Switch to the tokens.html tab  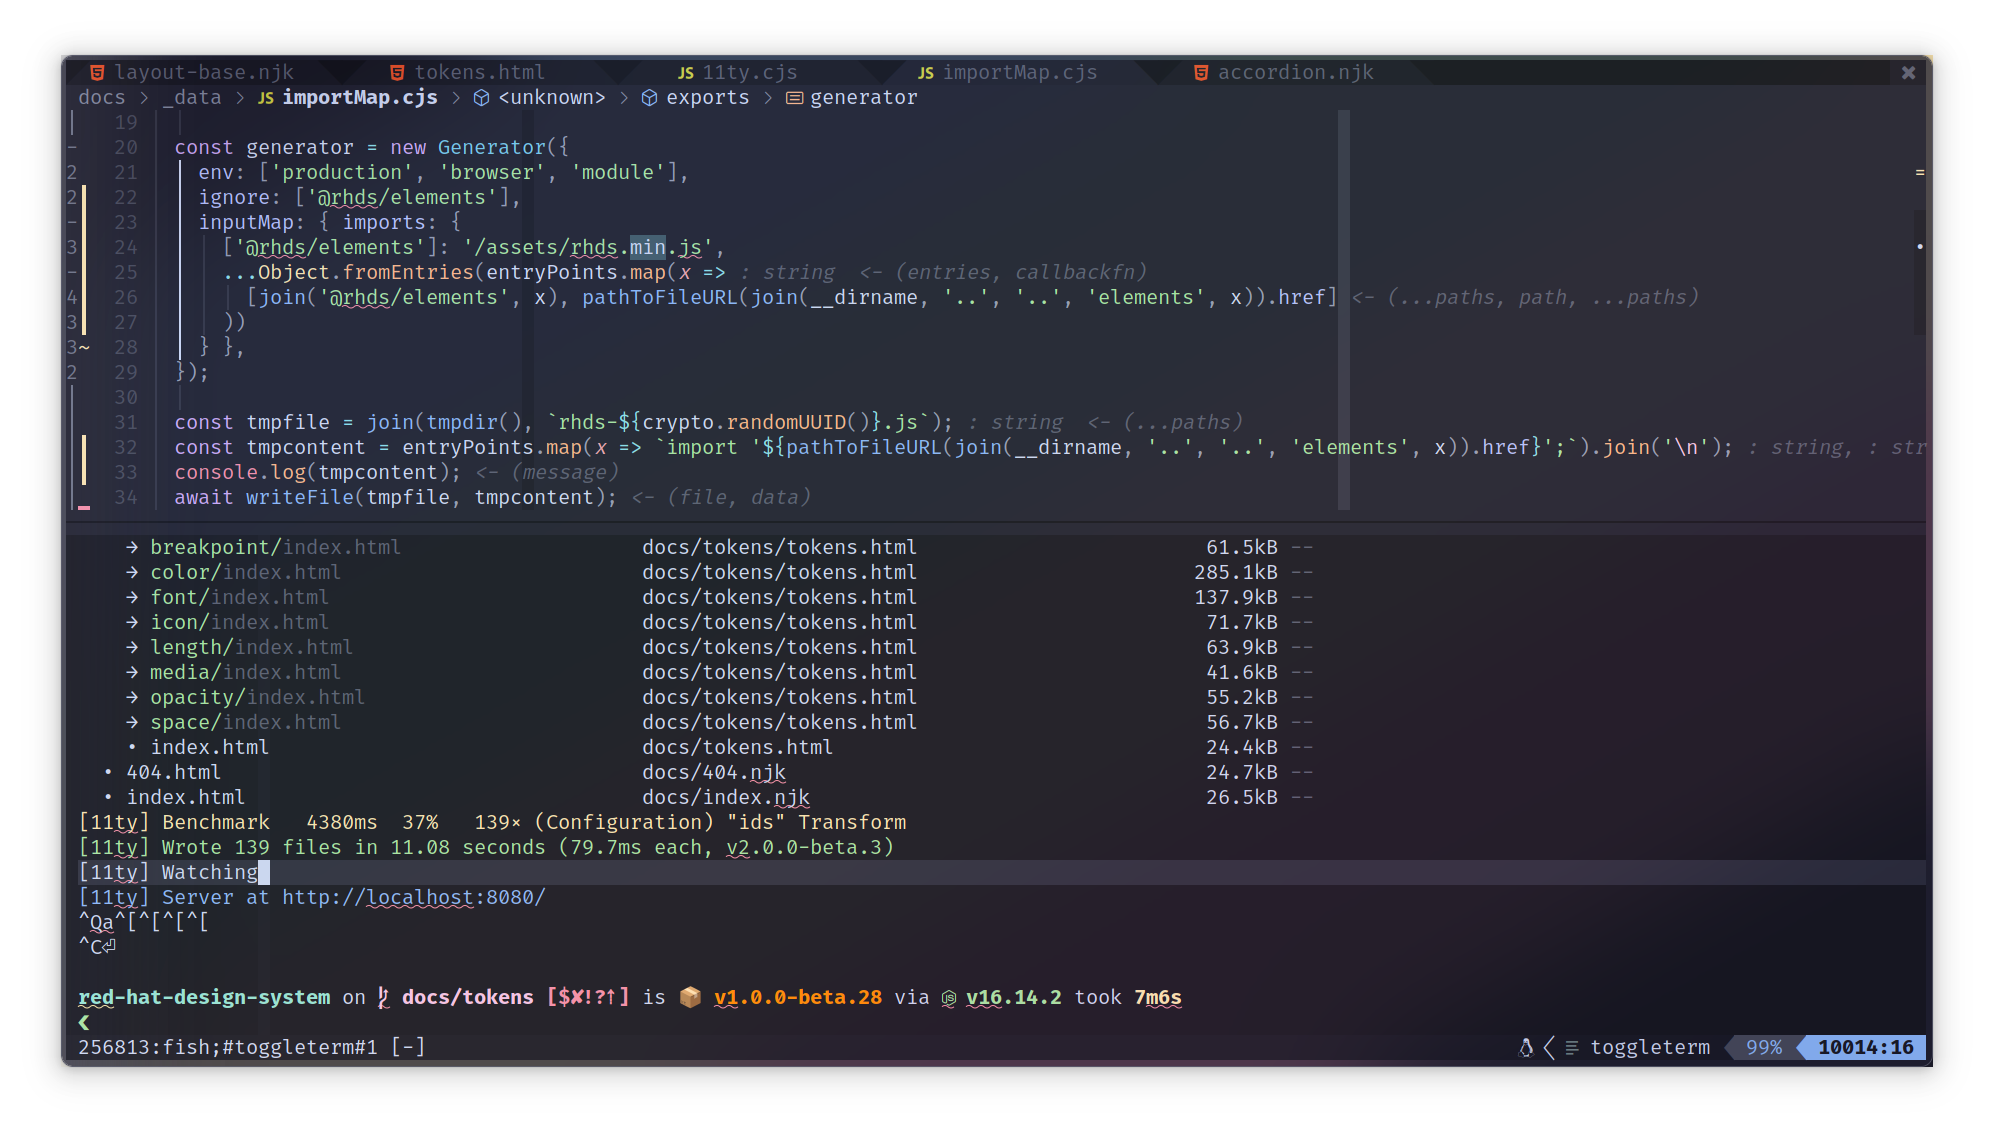[480, 71]
